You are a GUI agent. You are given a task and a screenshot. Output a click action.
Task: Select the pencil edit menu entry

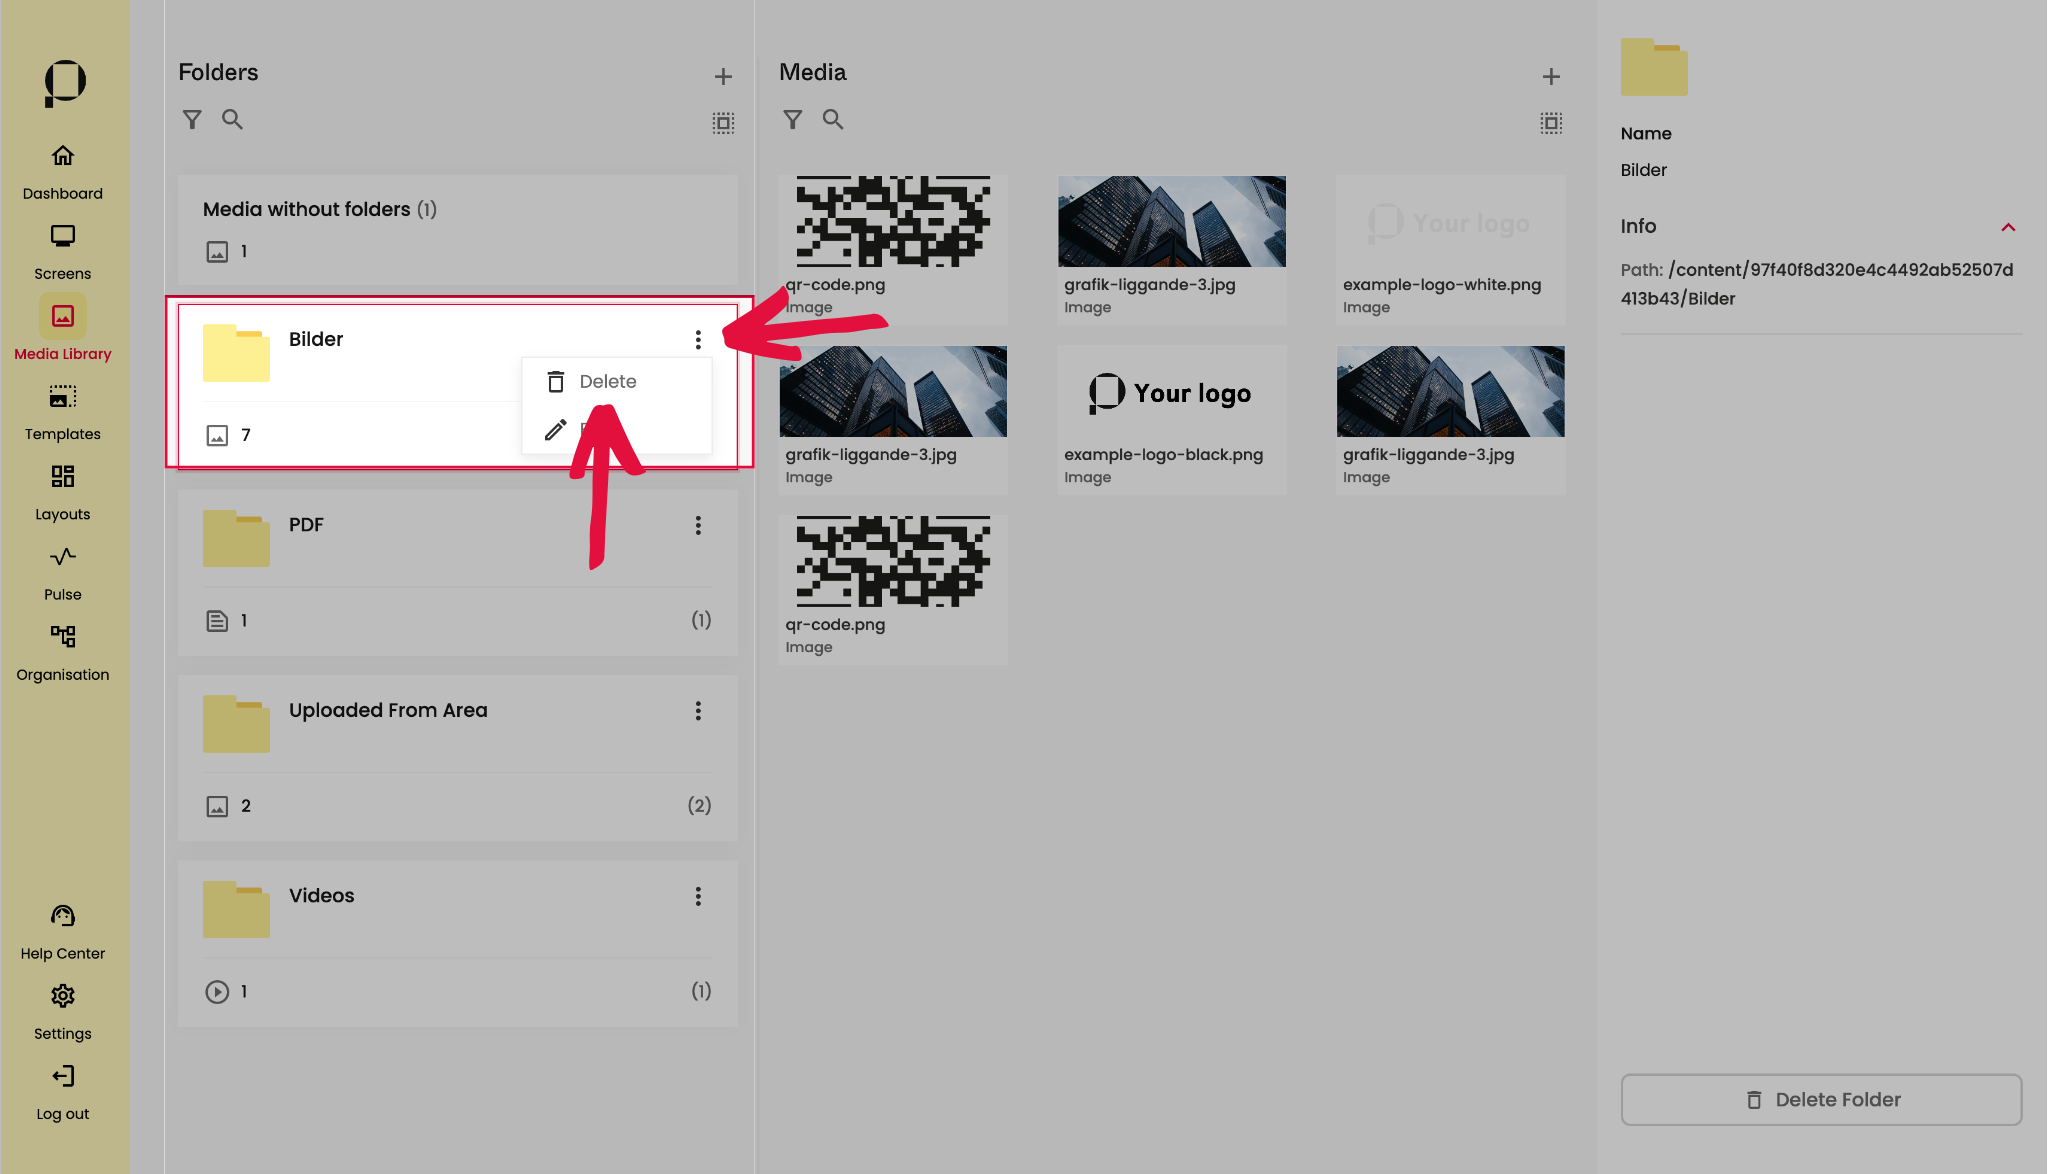tap(556, 430)
